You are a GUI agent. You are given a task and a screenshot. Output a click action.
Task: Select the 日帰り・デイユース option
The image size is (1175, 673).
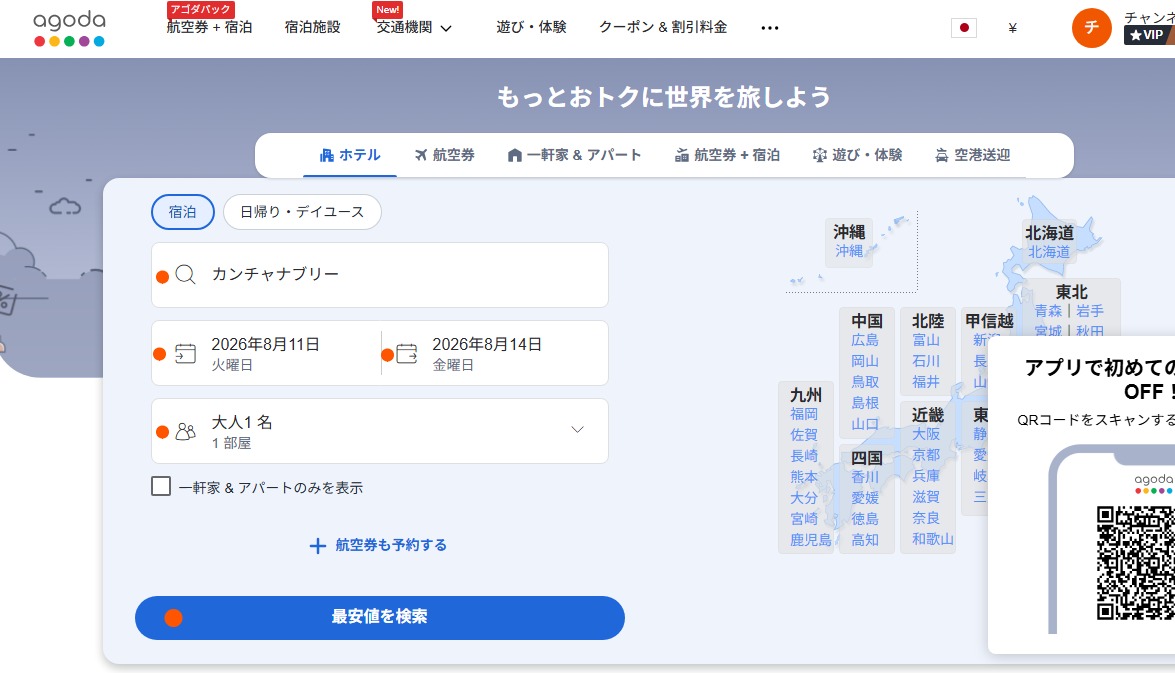pyautogui.click(x=302, y=212)
